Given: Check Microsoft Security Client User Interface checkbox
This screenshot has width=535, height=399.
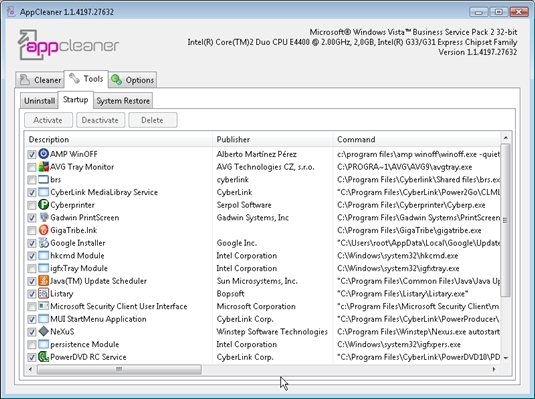Looking at the screenshot, I should [x=32, y=307].
